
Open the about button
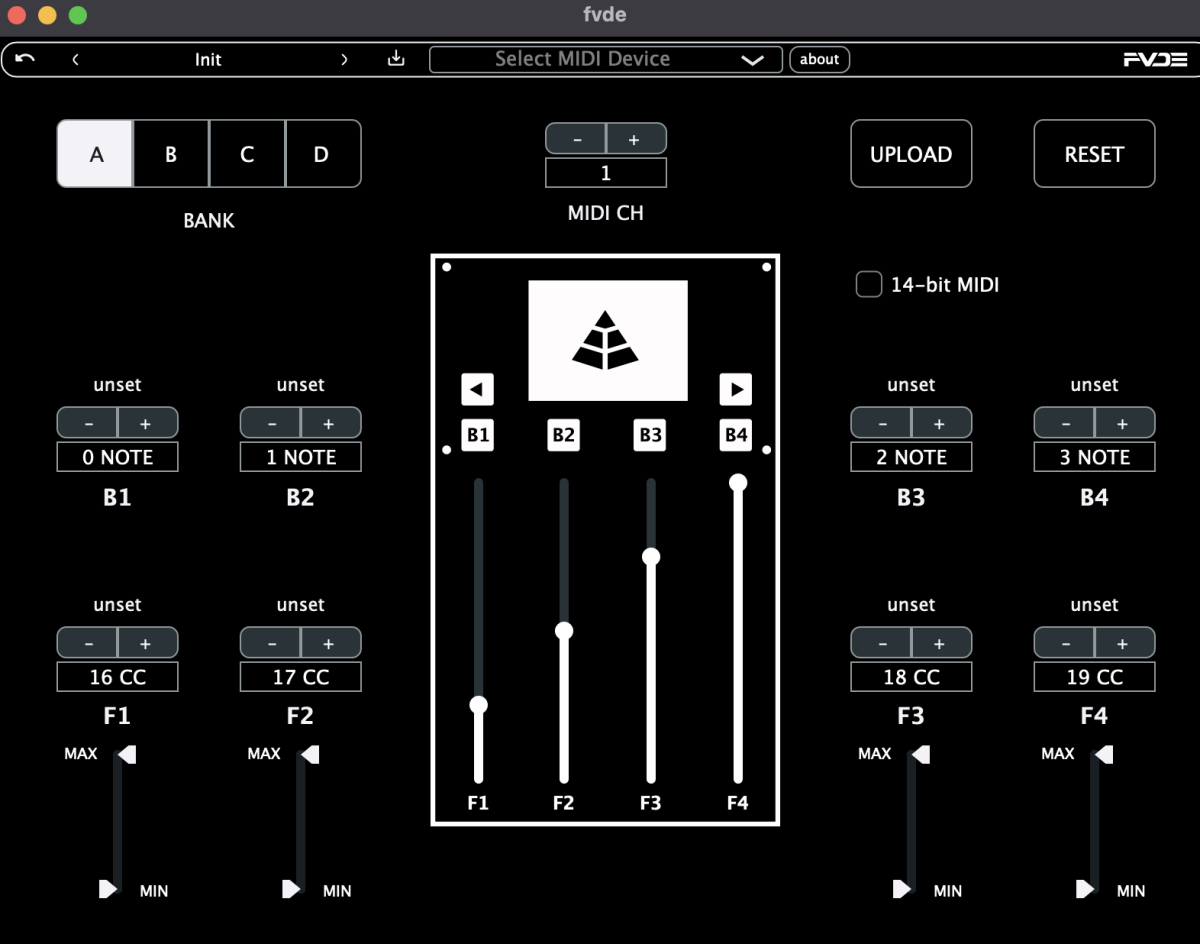coord(819,59)
